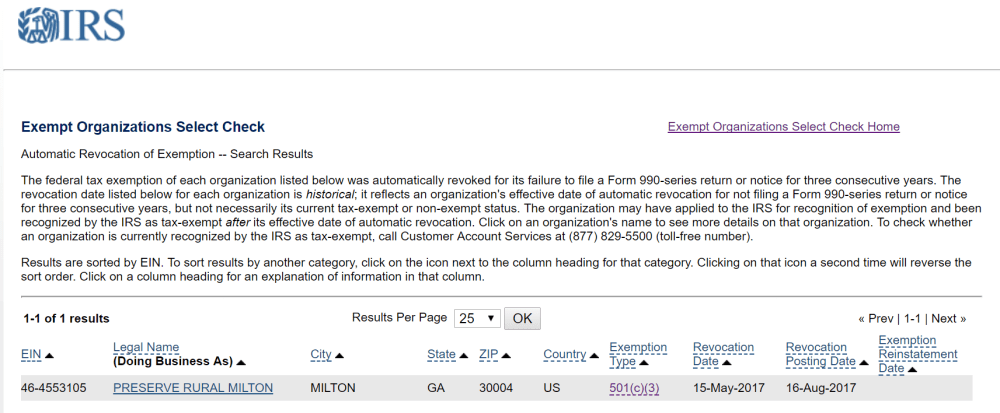Sort by Revocation Posting Date arrow icon
Image resolution: width=1000 pixels, height=413 pixels.
pyautogui.click(x=864, y=363)
